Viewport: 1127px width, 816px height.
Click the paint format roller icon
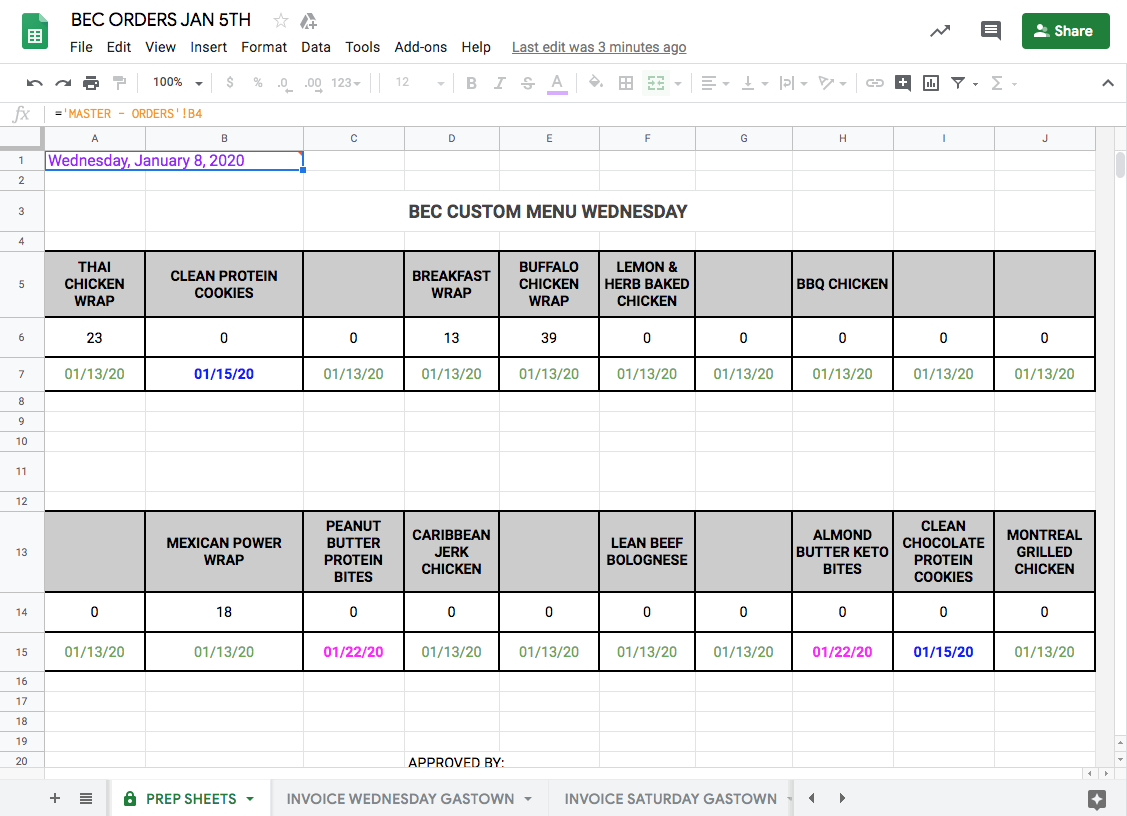[x=120, y=83]
